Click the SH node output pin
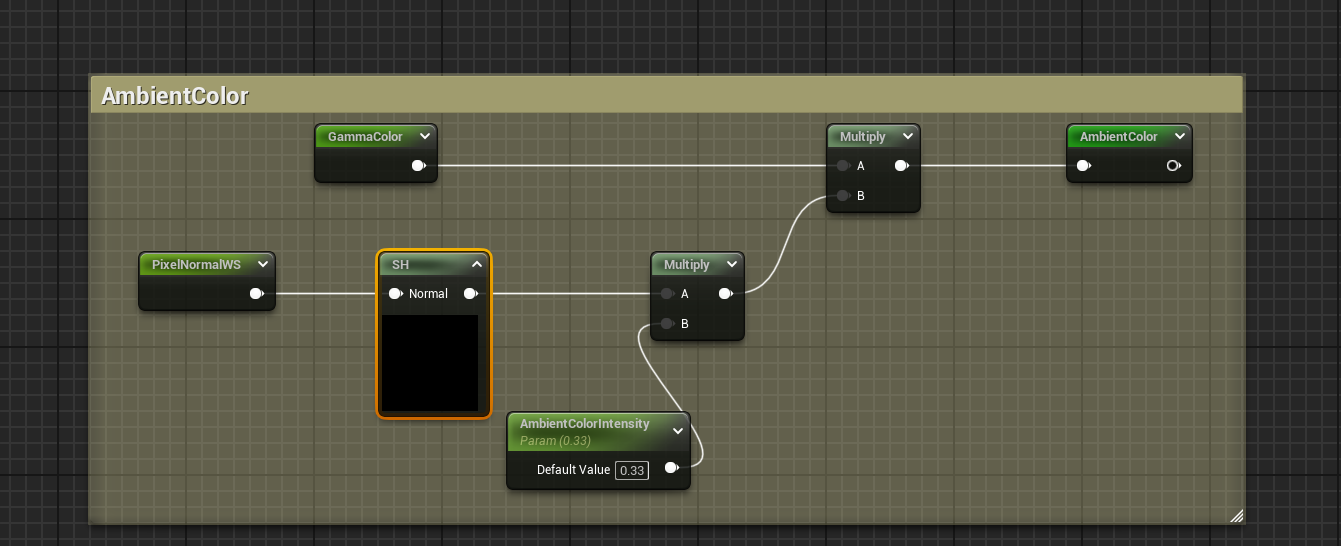Image resolution: width=1341 pixels, height=546 pixels. point(471,294)
